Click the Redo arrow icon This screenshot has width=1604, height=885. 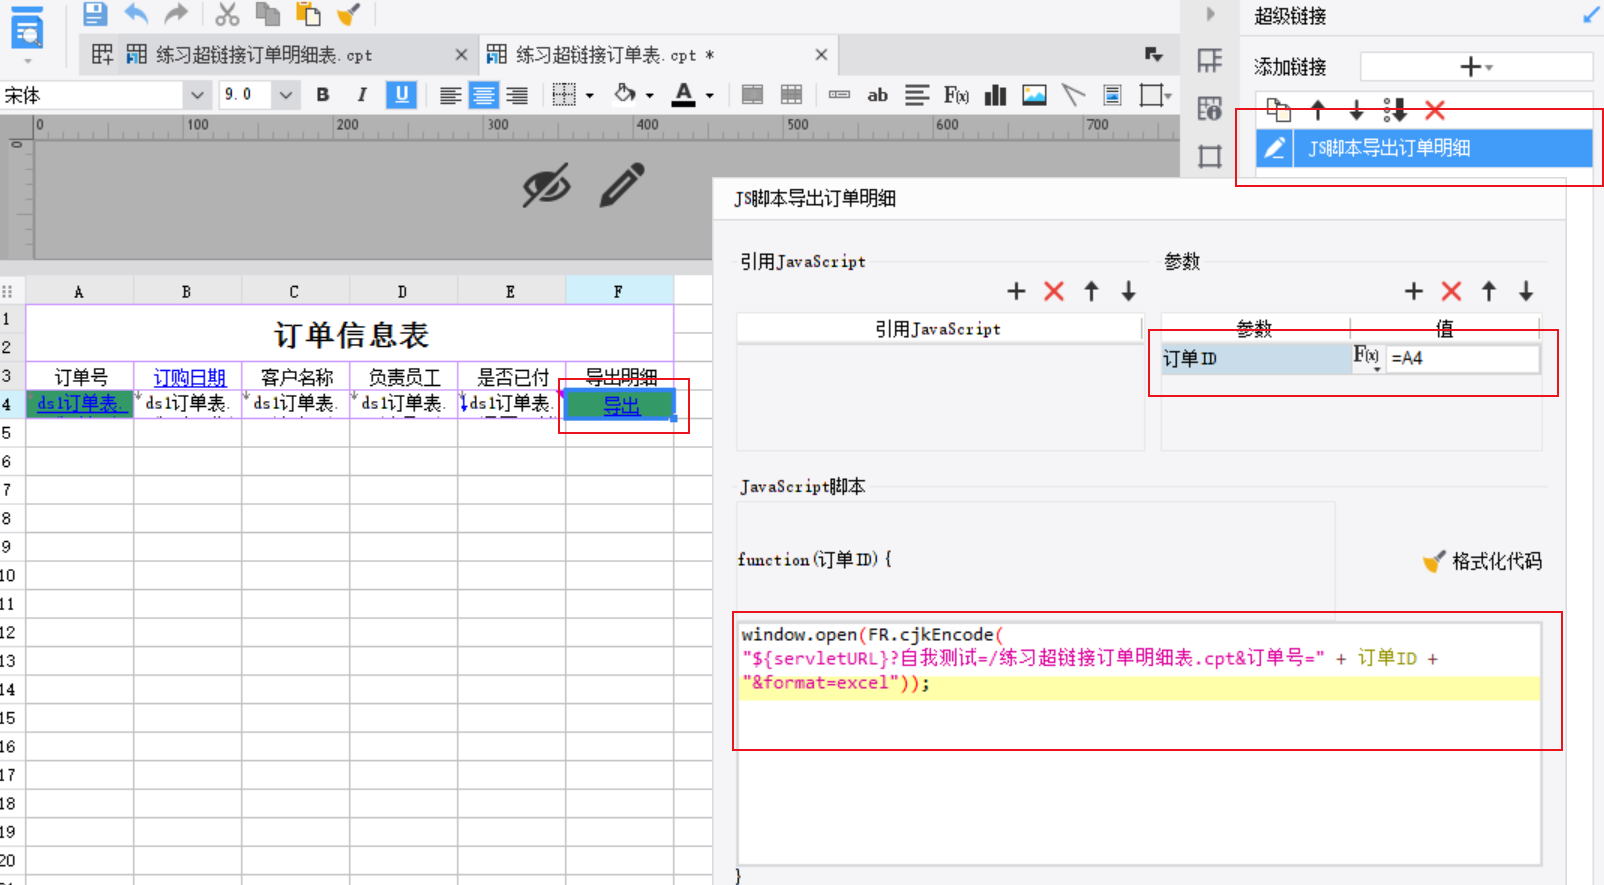(176, 14)
